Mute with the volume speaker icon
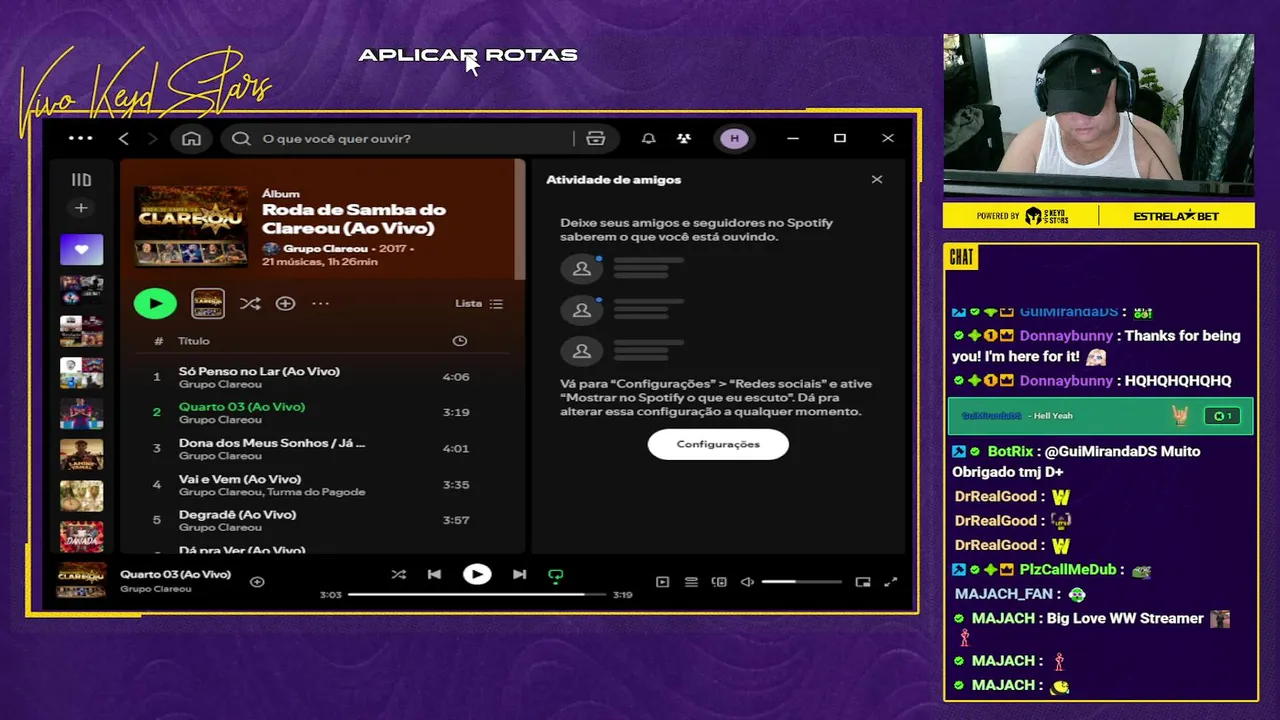 pyautogui.click(x=747, y=582)
